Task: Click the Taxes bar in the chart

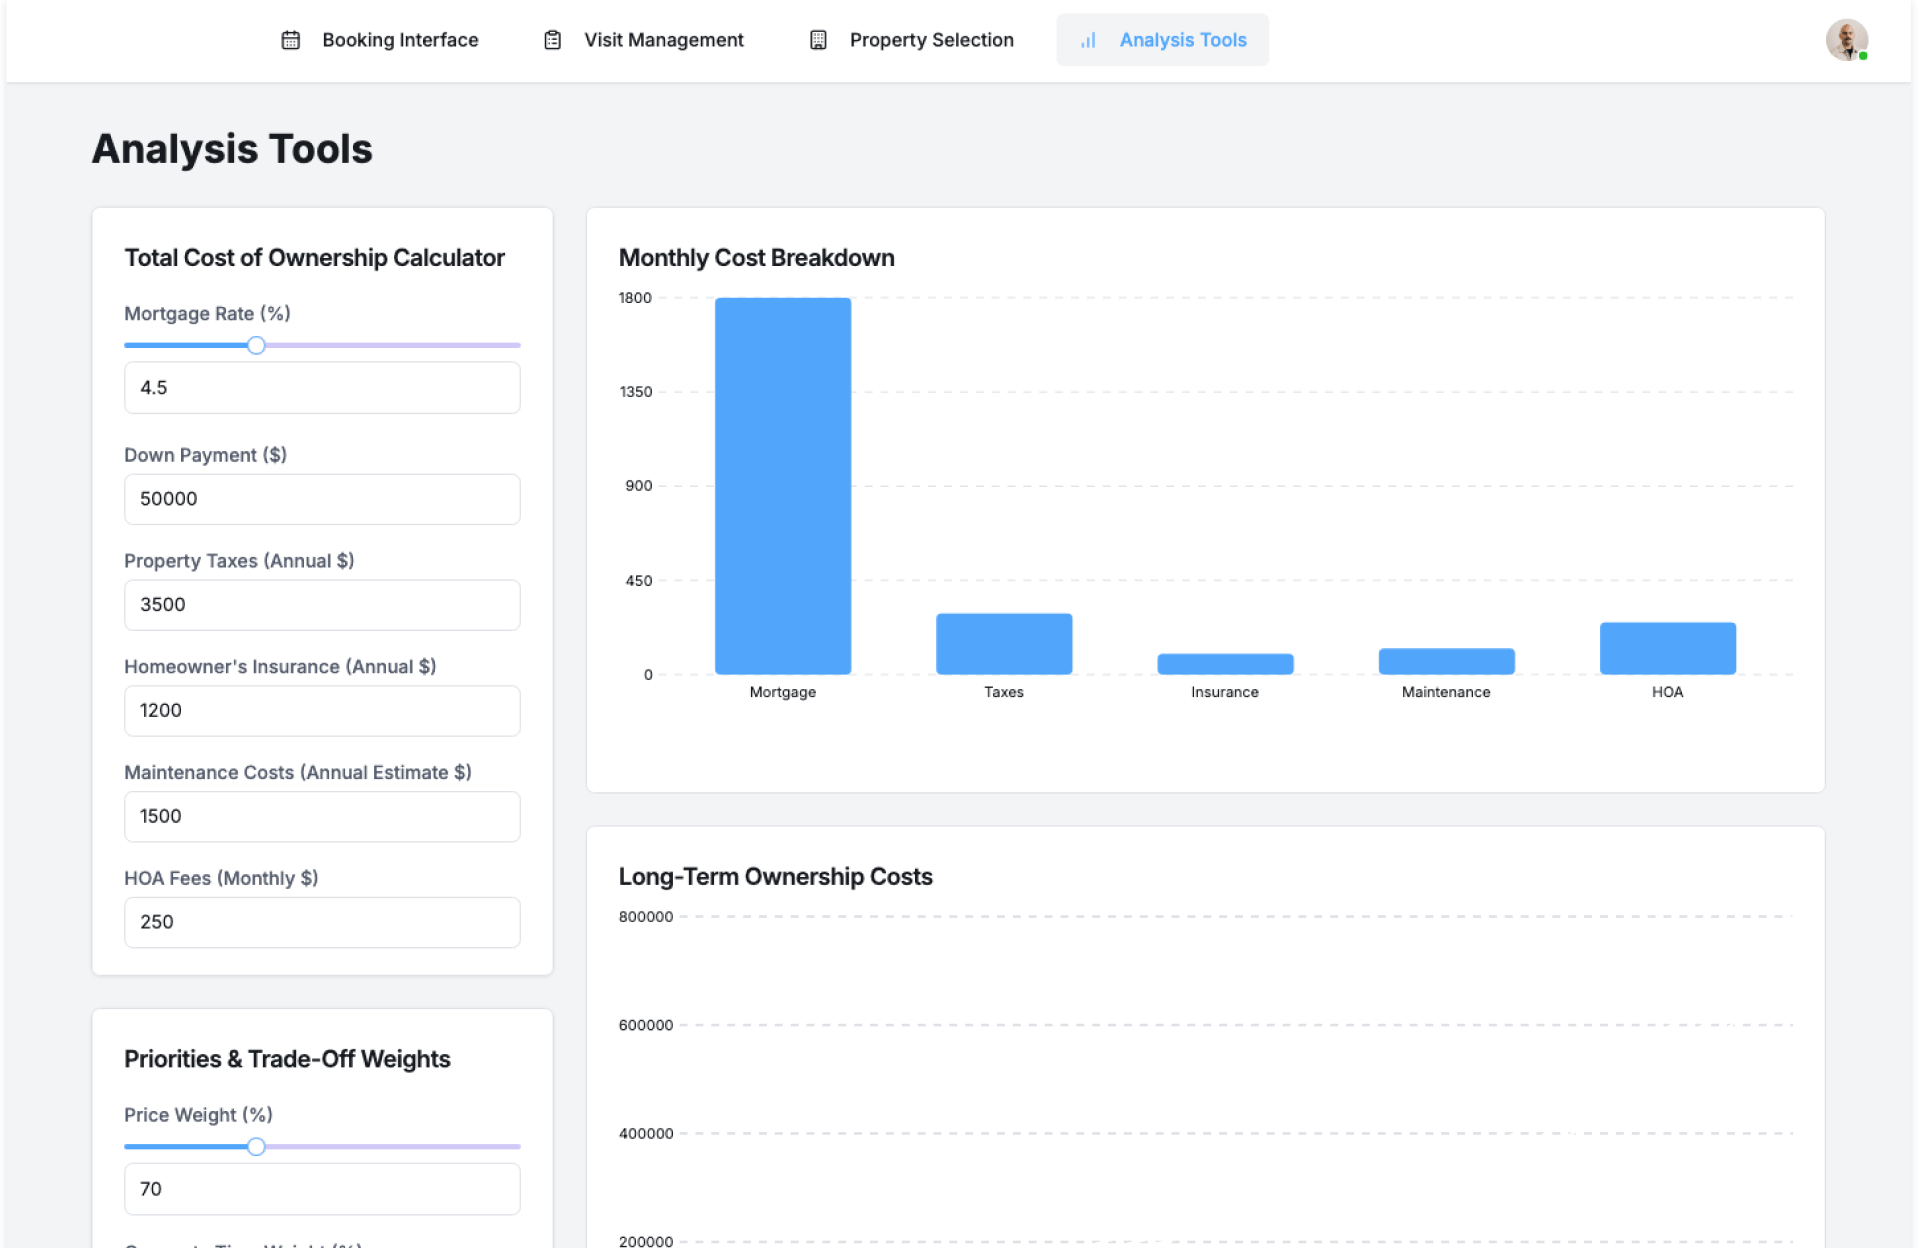Action: pyautogui.click(x=1003, y=644)
